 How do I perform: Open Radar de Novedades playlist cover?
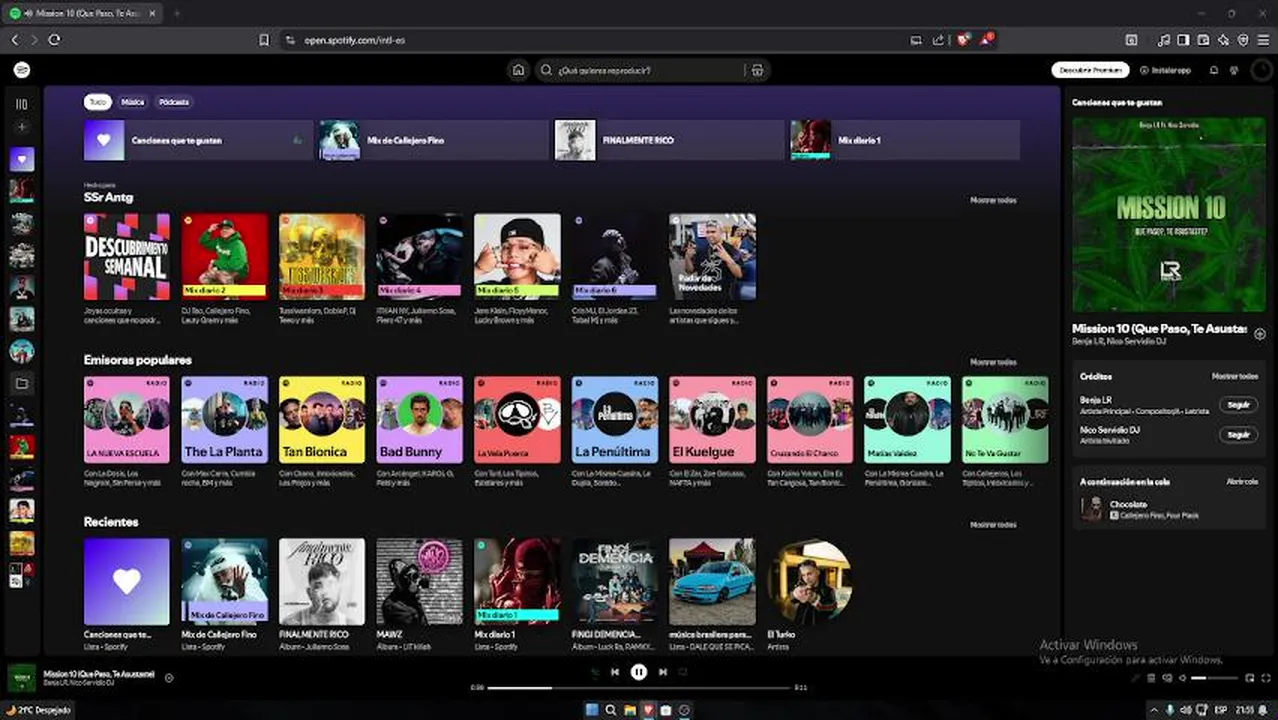click(712, 257)
